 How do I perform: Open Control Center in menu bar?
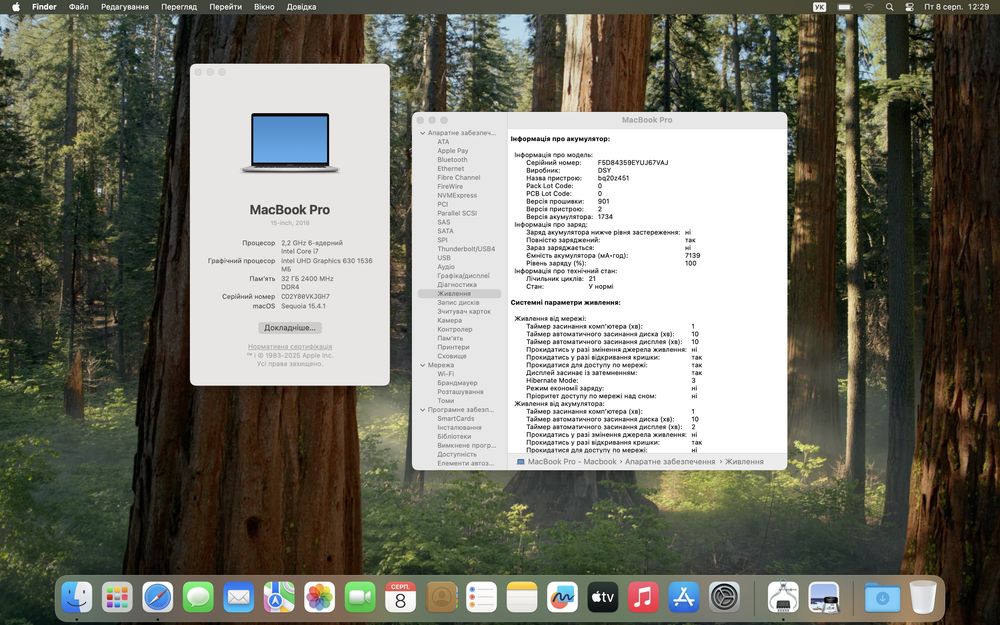[909, 6]
